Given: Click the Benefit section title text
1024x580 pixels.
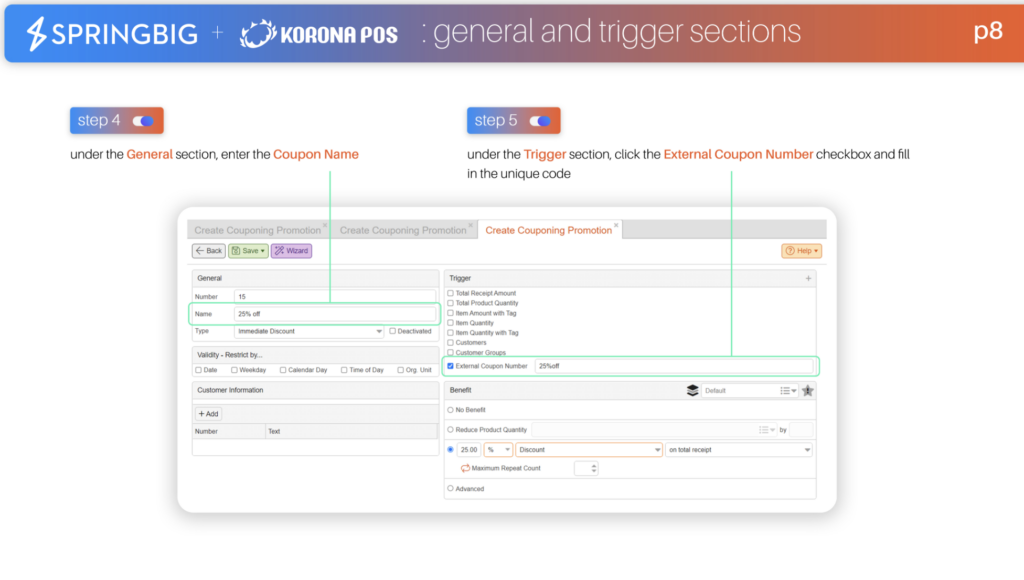Looking at the screenshot, I should (x=460, y=390).
